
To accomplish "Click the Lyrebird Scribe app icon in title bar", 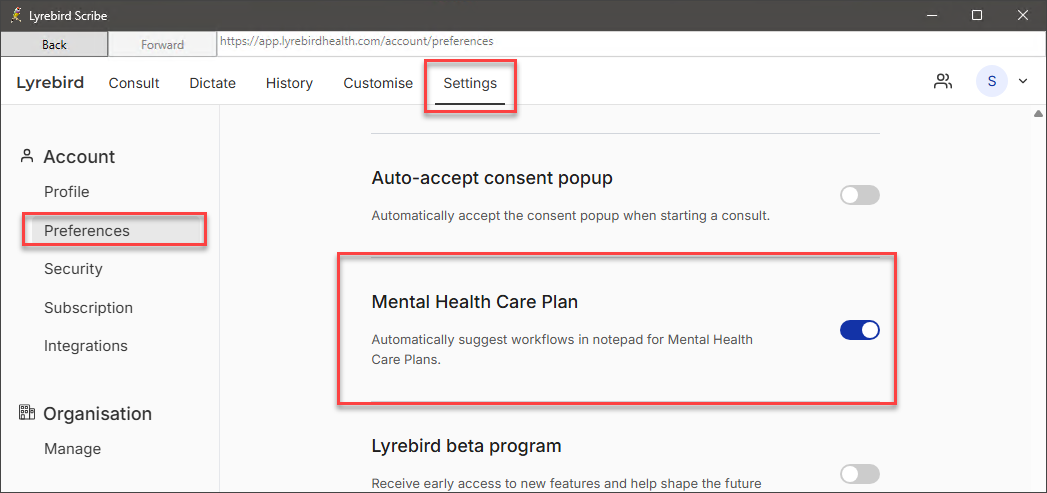I will coord(16,15).
